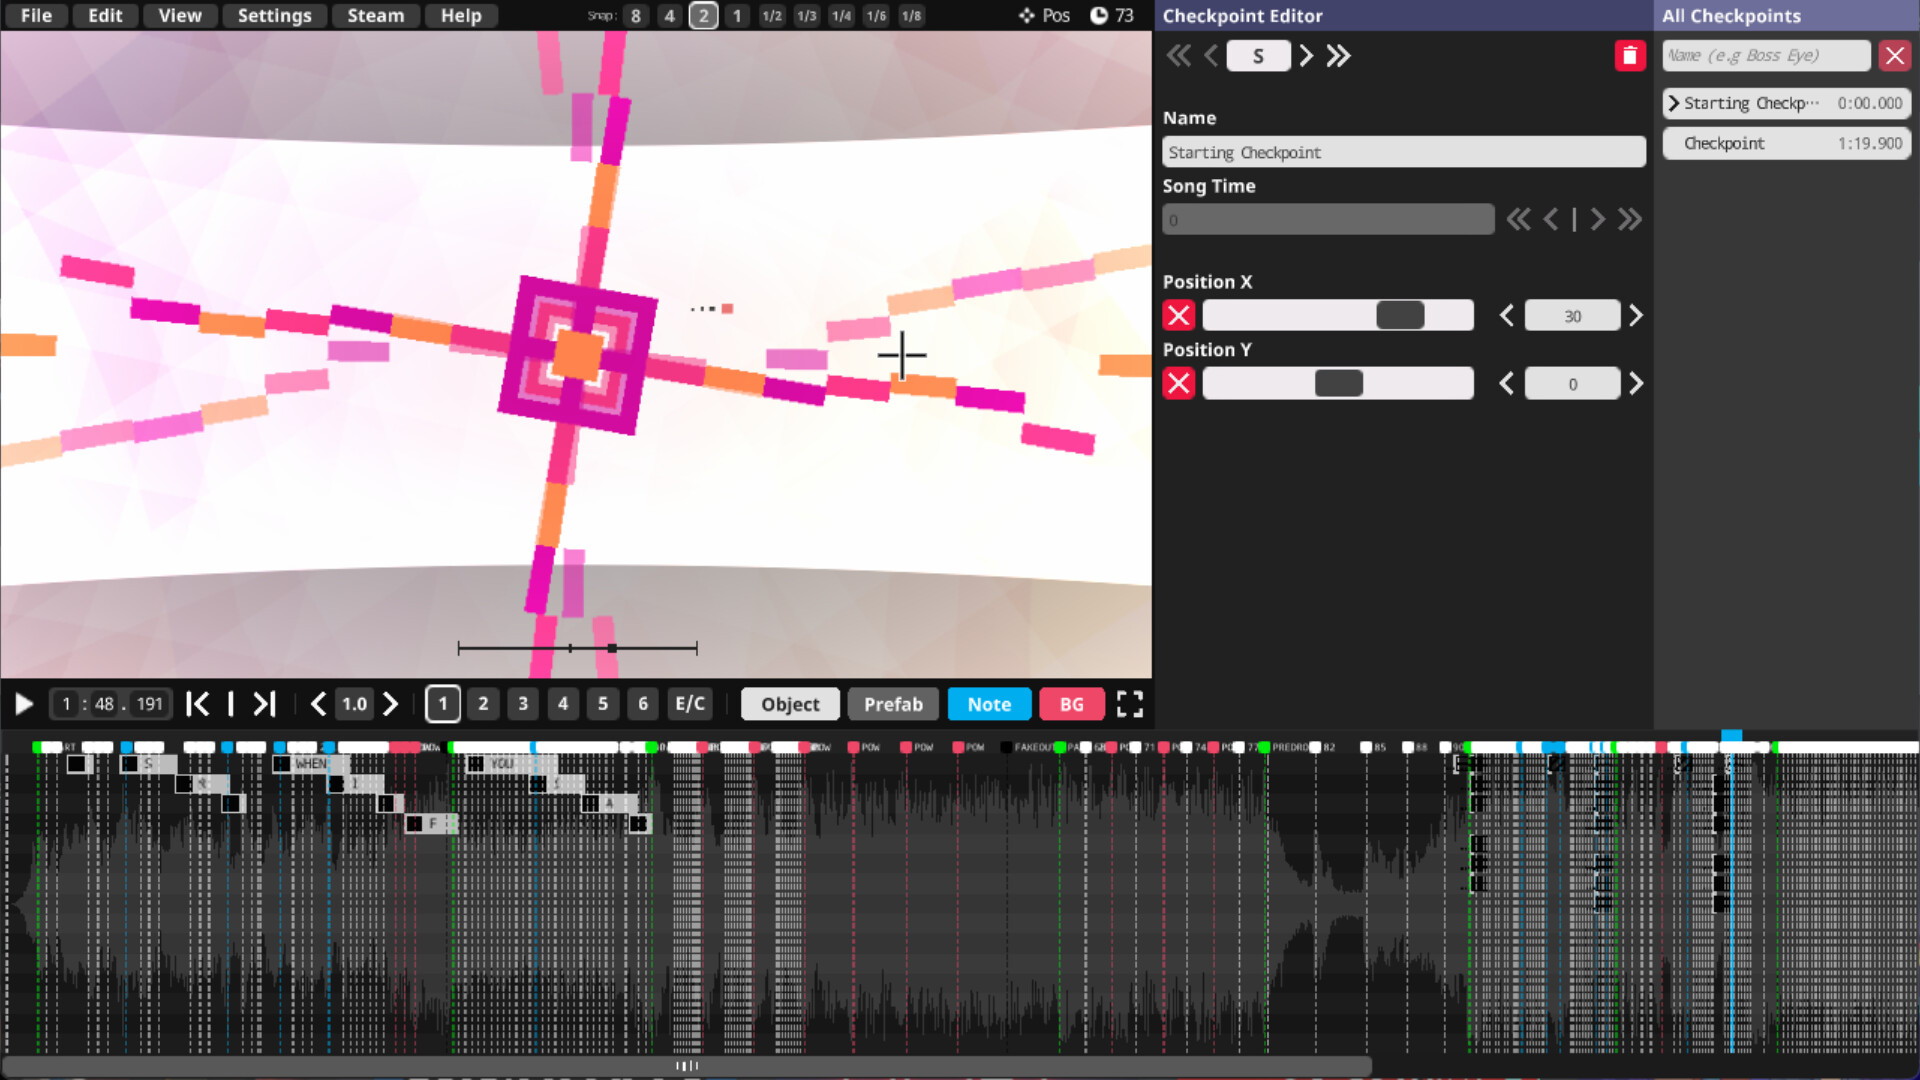Jump to first checkpoint double-left arrow
The image size is (1920, 1080).
pyautogui.click(x=1179, y=56)
